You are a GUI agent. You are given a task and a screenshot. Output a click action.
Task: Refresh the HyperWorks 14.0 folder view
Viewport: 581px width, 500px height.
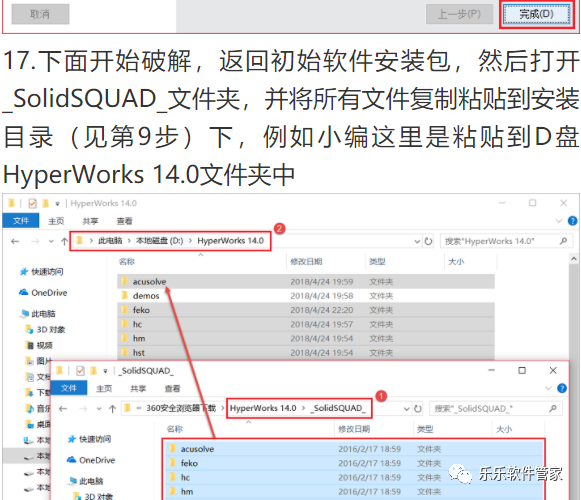(428, 242)
